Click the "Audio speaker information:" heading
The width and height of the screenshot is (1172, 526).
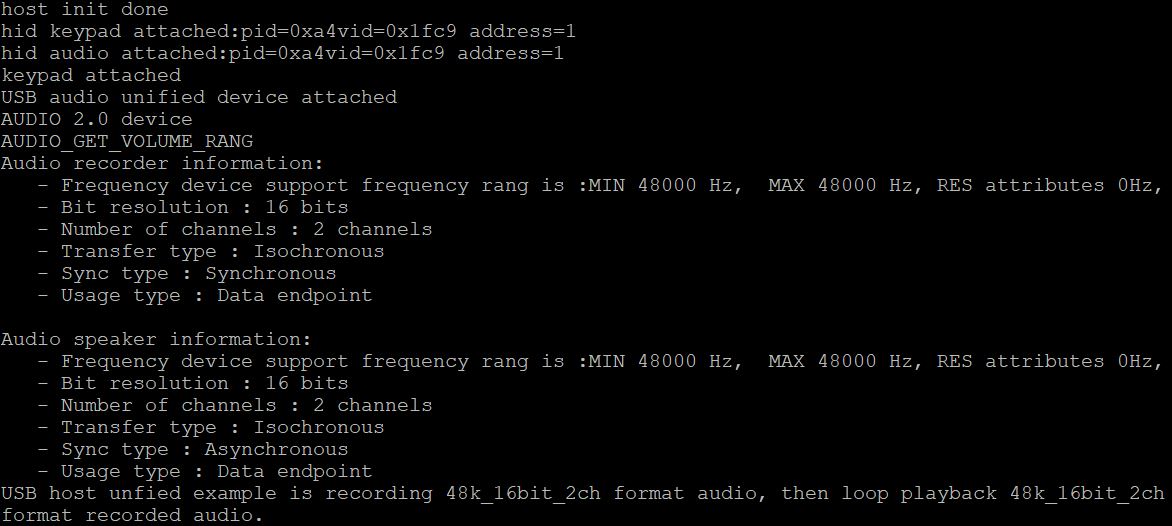click(x=157, y=339)
